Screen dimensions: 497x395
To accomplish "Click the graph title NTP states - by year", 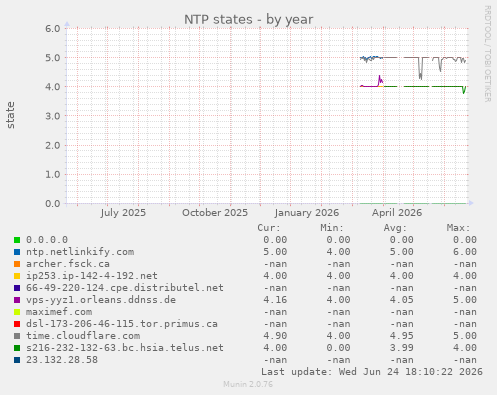I will pos(248,19).
